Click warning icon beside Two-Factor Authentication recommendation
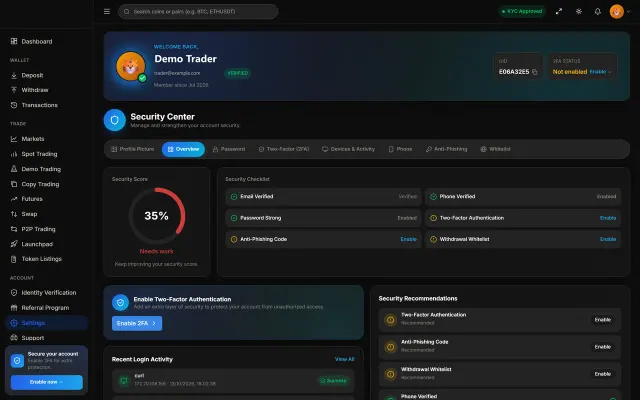This screenshot has height=400, width=640. (x=391, y=320)
